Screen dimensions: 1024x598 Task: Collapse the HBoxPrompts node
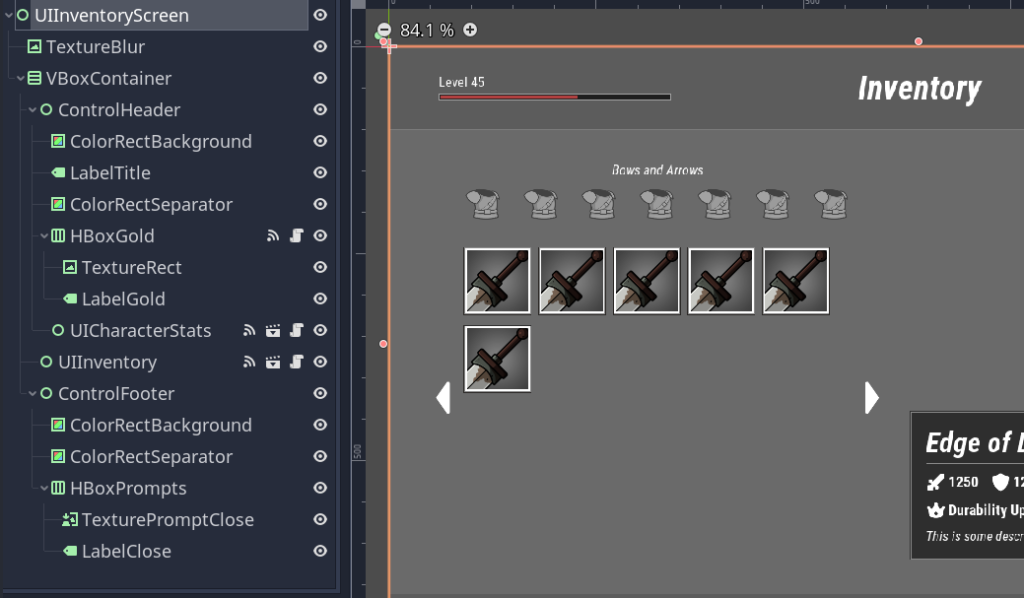[x=45, y=488]
